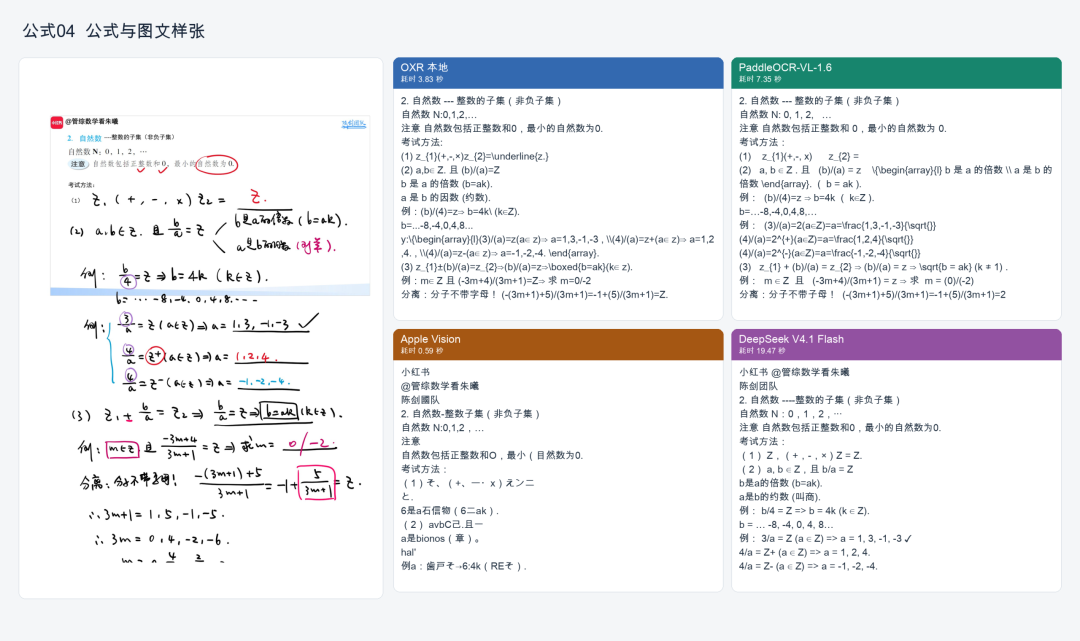Click the standalone 注意 line in Apple Vision
Screen dimensions: 1080x641
(x=411, y=441)
